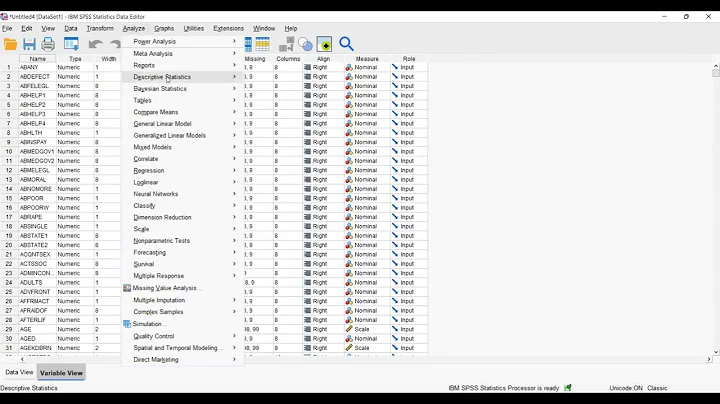Image resolution: width=720 pixels, height=404 pixels.
Task: Click the Role column header
Action: click(x=409, y=59)
